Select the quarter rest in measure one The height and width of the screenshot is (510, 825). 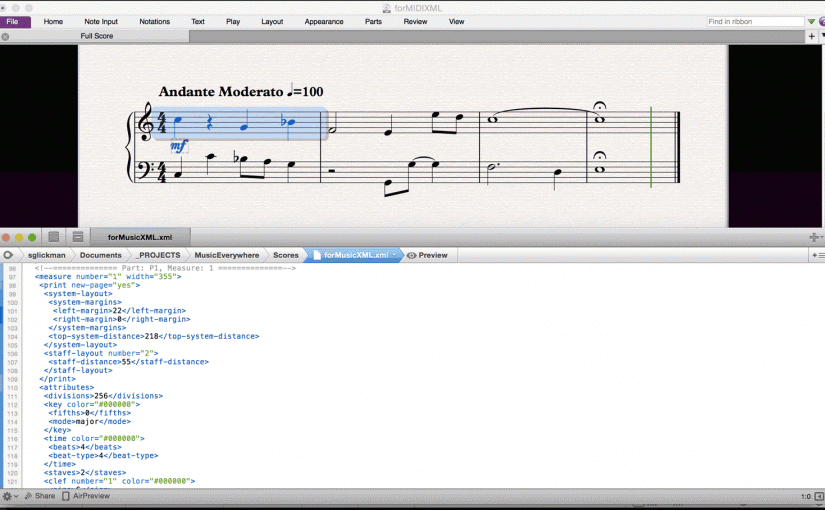[x=209, y=123]
